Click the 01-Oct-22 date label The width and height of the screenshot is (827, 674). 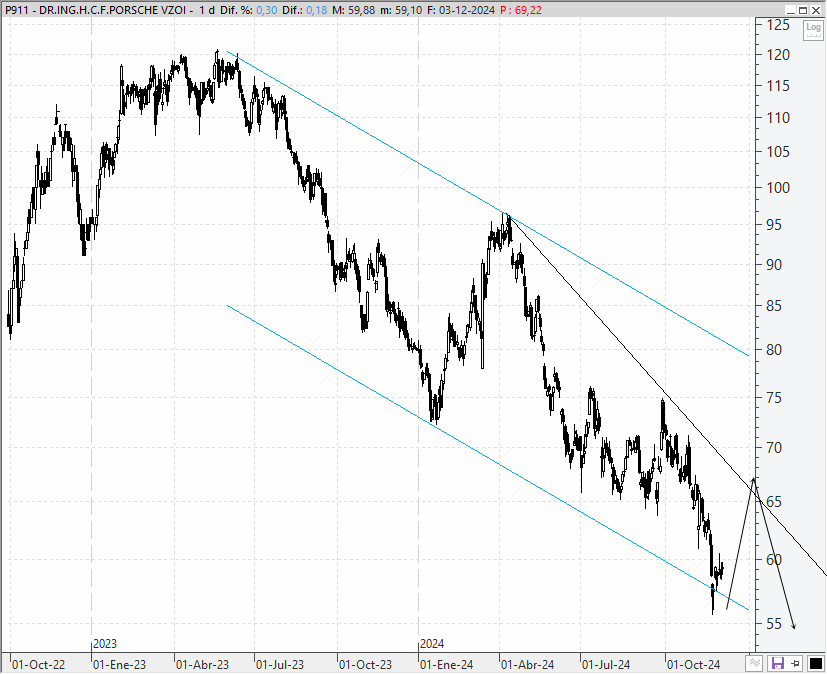(x=39, y=665)
